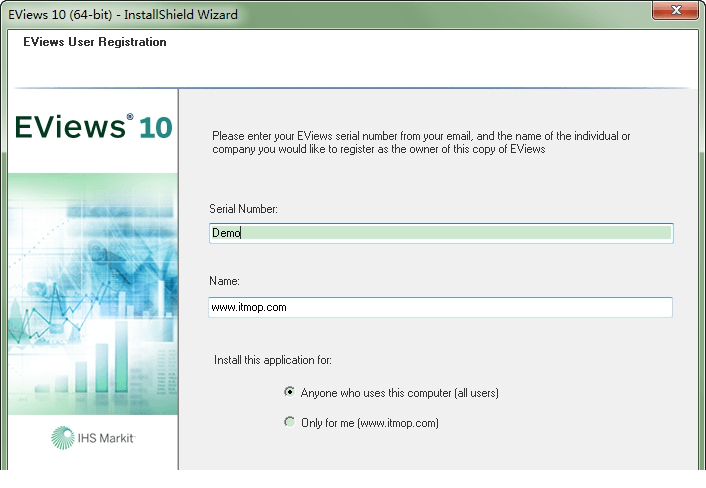Screen dimensions: 706x488
Task: Click the Serial Number input field
Action: coord(441,233)
